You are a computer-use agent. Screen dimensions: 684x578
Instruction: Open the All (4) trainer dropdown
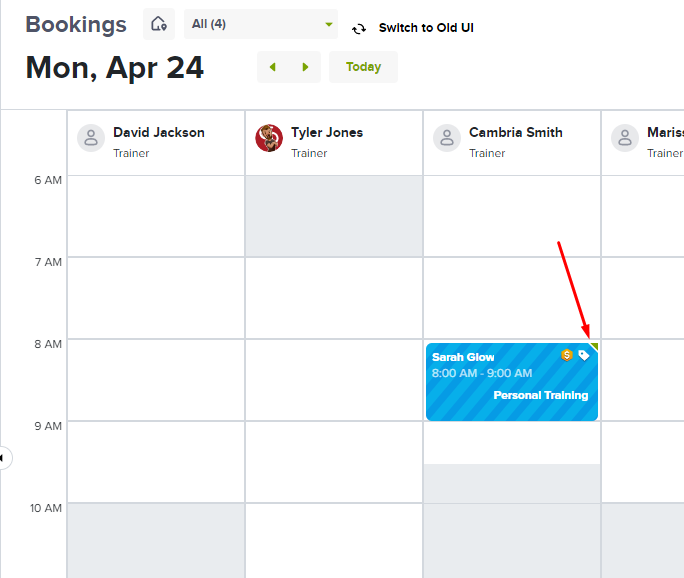click(261, 24)
